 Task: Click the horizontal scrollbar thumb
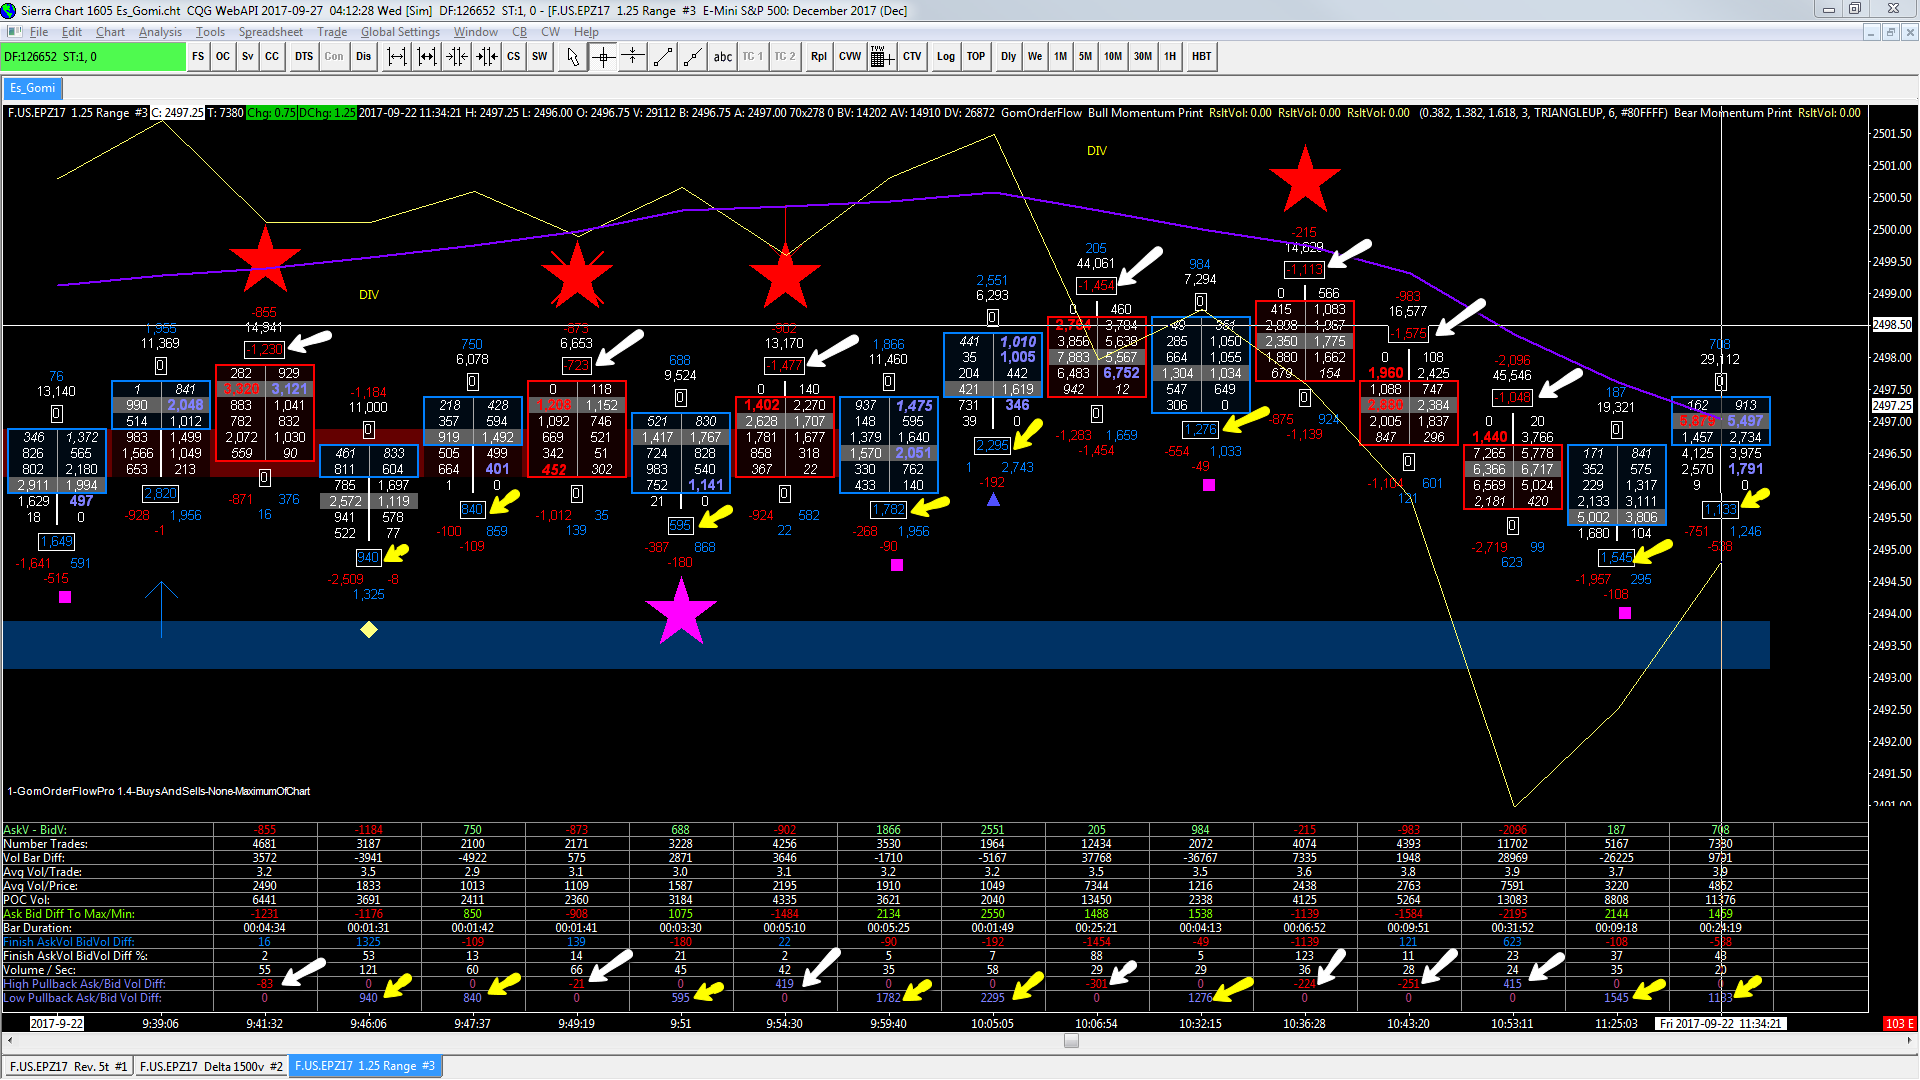pyautogui.click(x=1071, y=1040)
